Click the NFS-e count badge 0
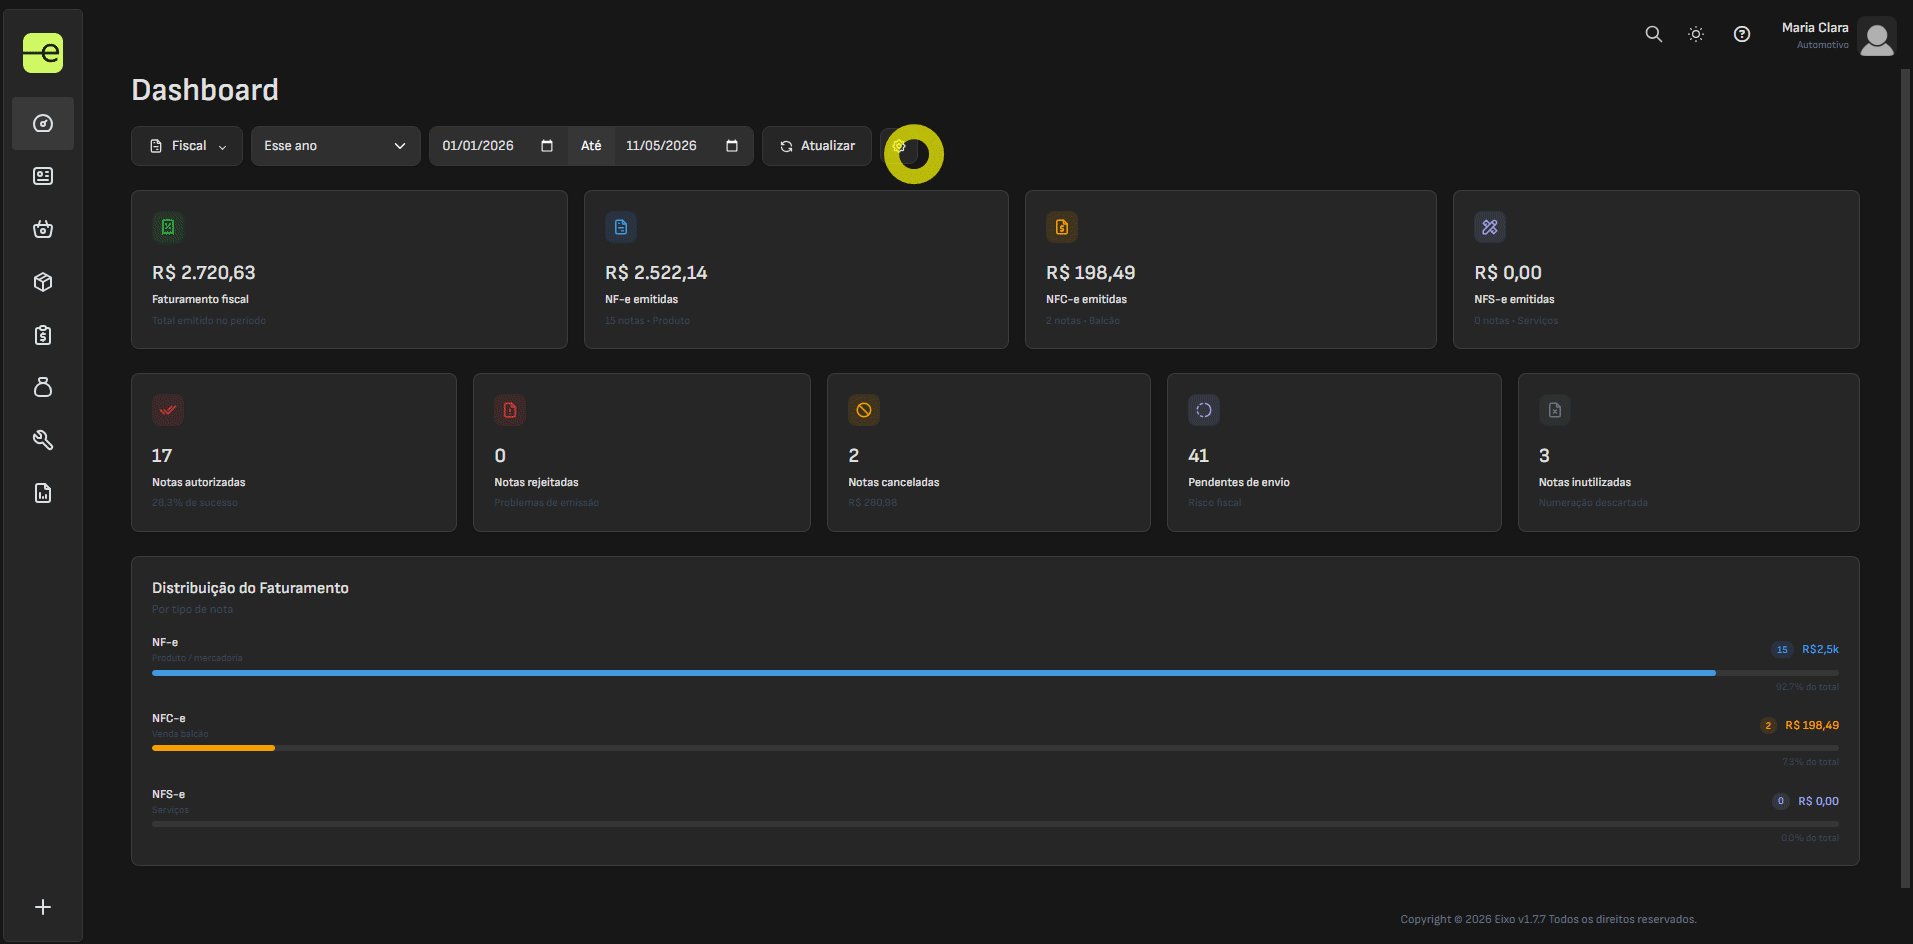Image resolution: width=1913 pixels, height=944 pixels. click(1781, 802)
